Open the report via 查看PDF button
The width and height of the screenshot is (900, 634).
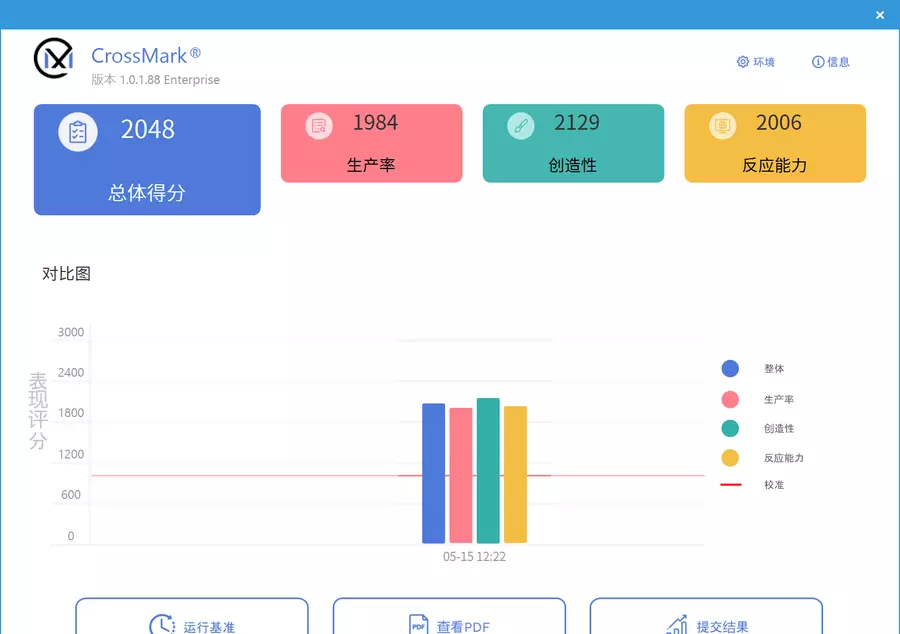click(449, 616)
